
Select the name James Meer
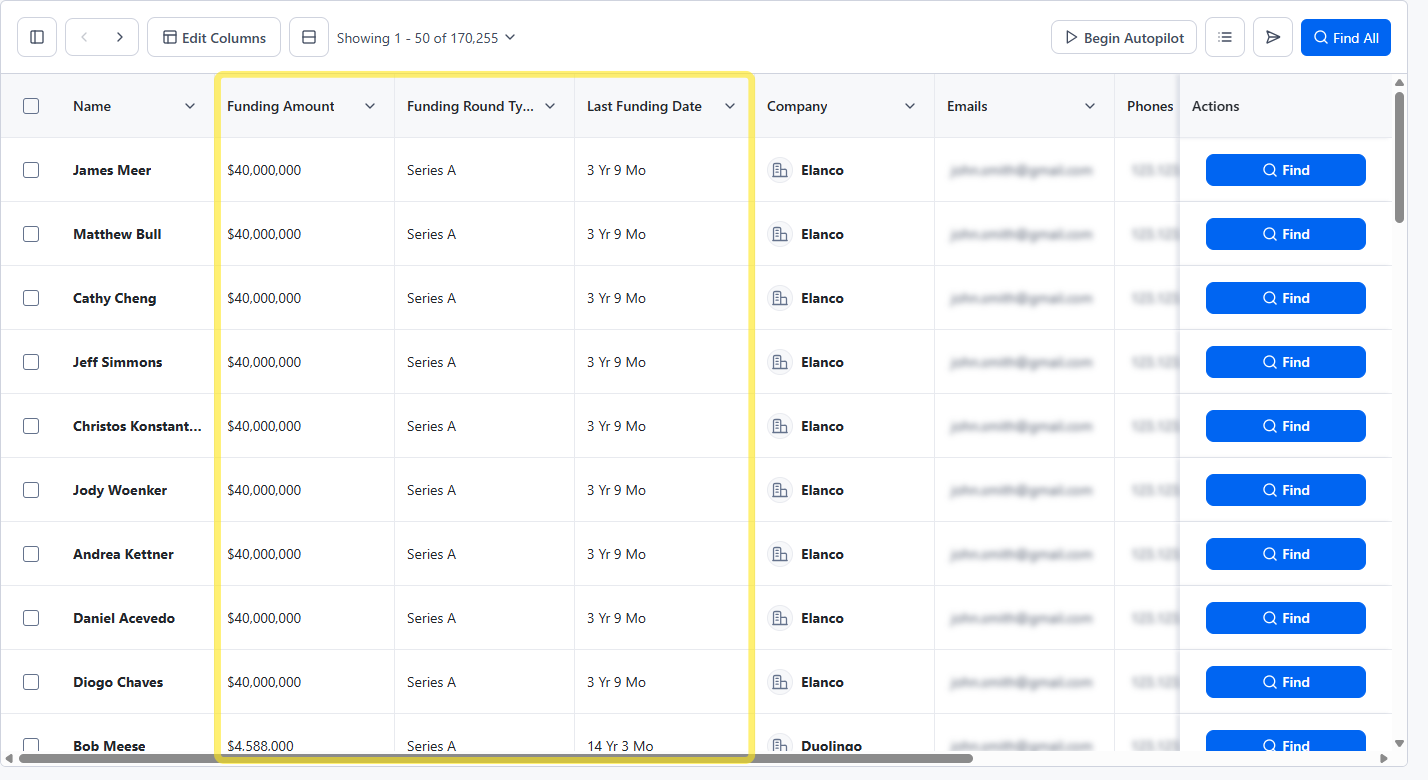pos(112,170)
